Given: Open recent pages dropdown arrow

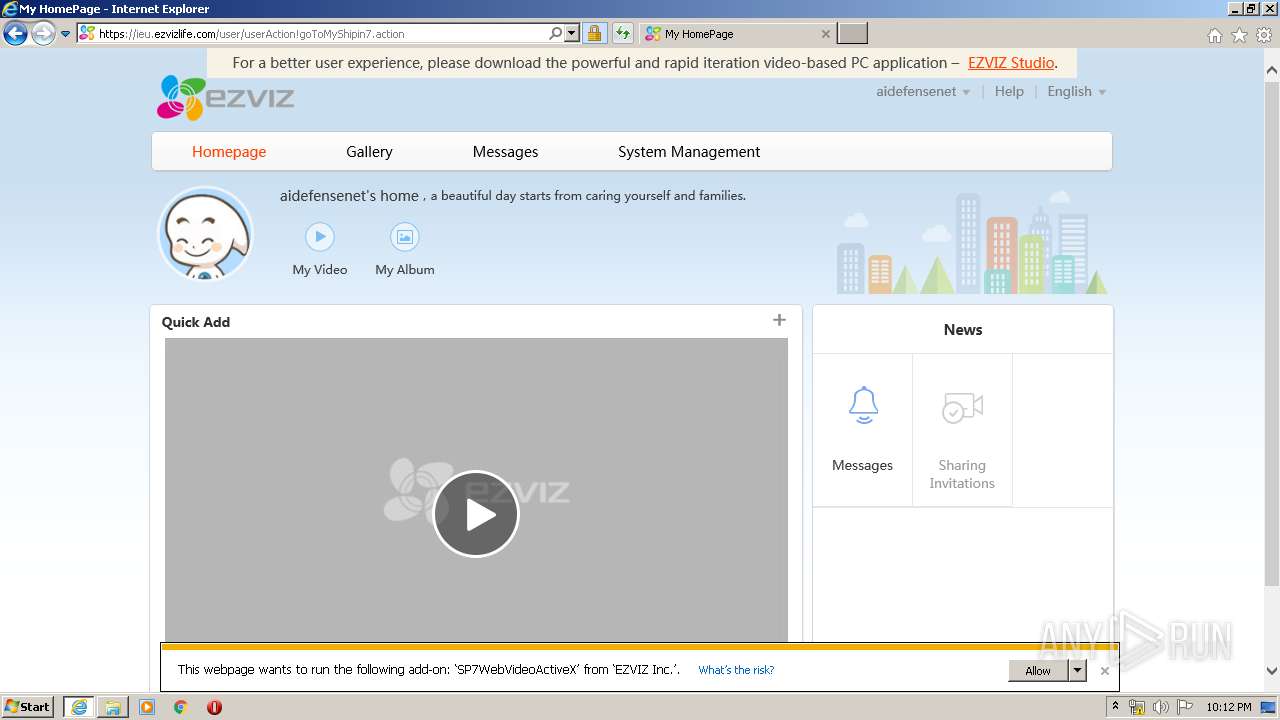Looking at the screenshot, I should click(x=66, y=34).
